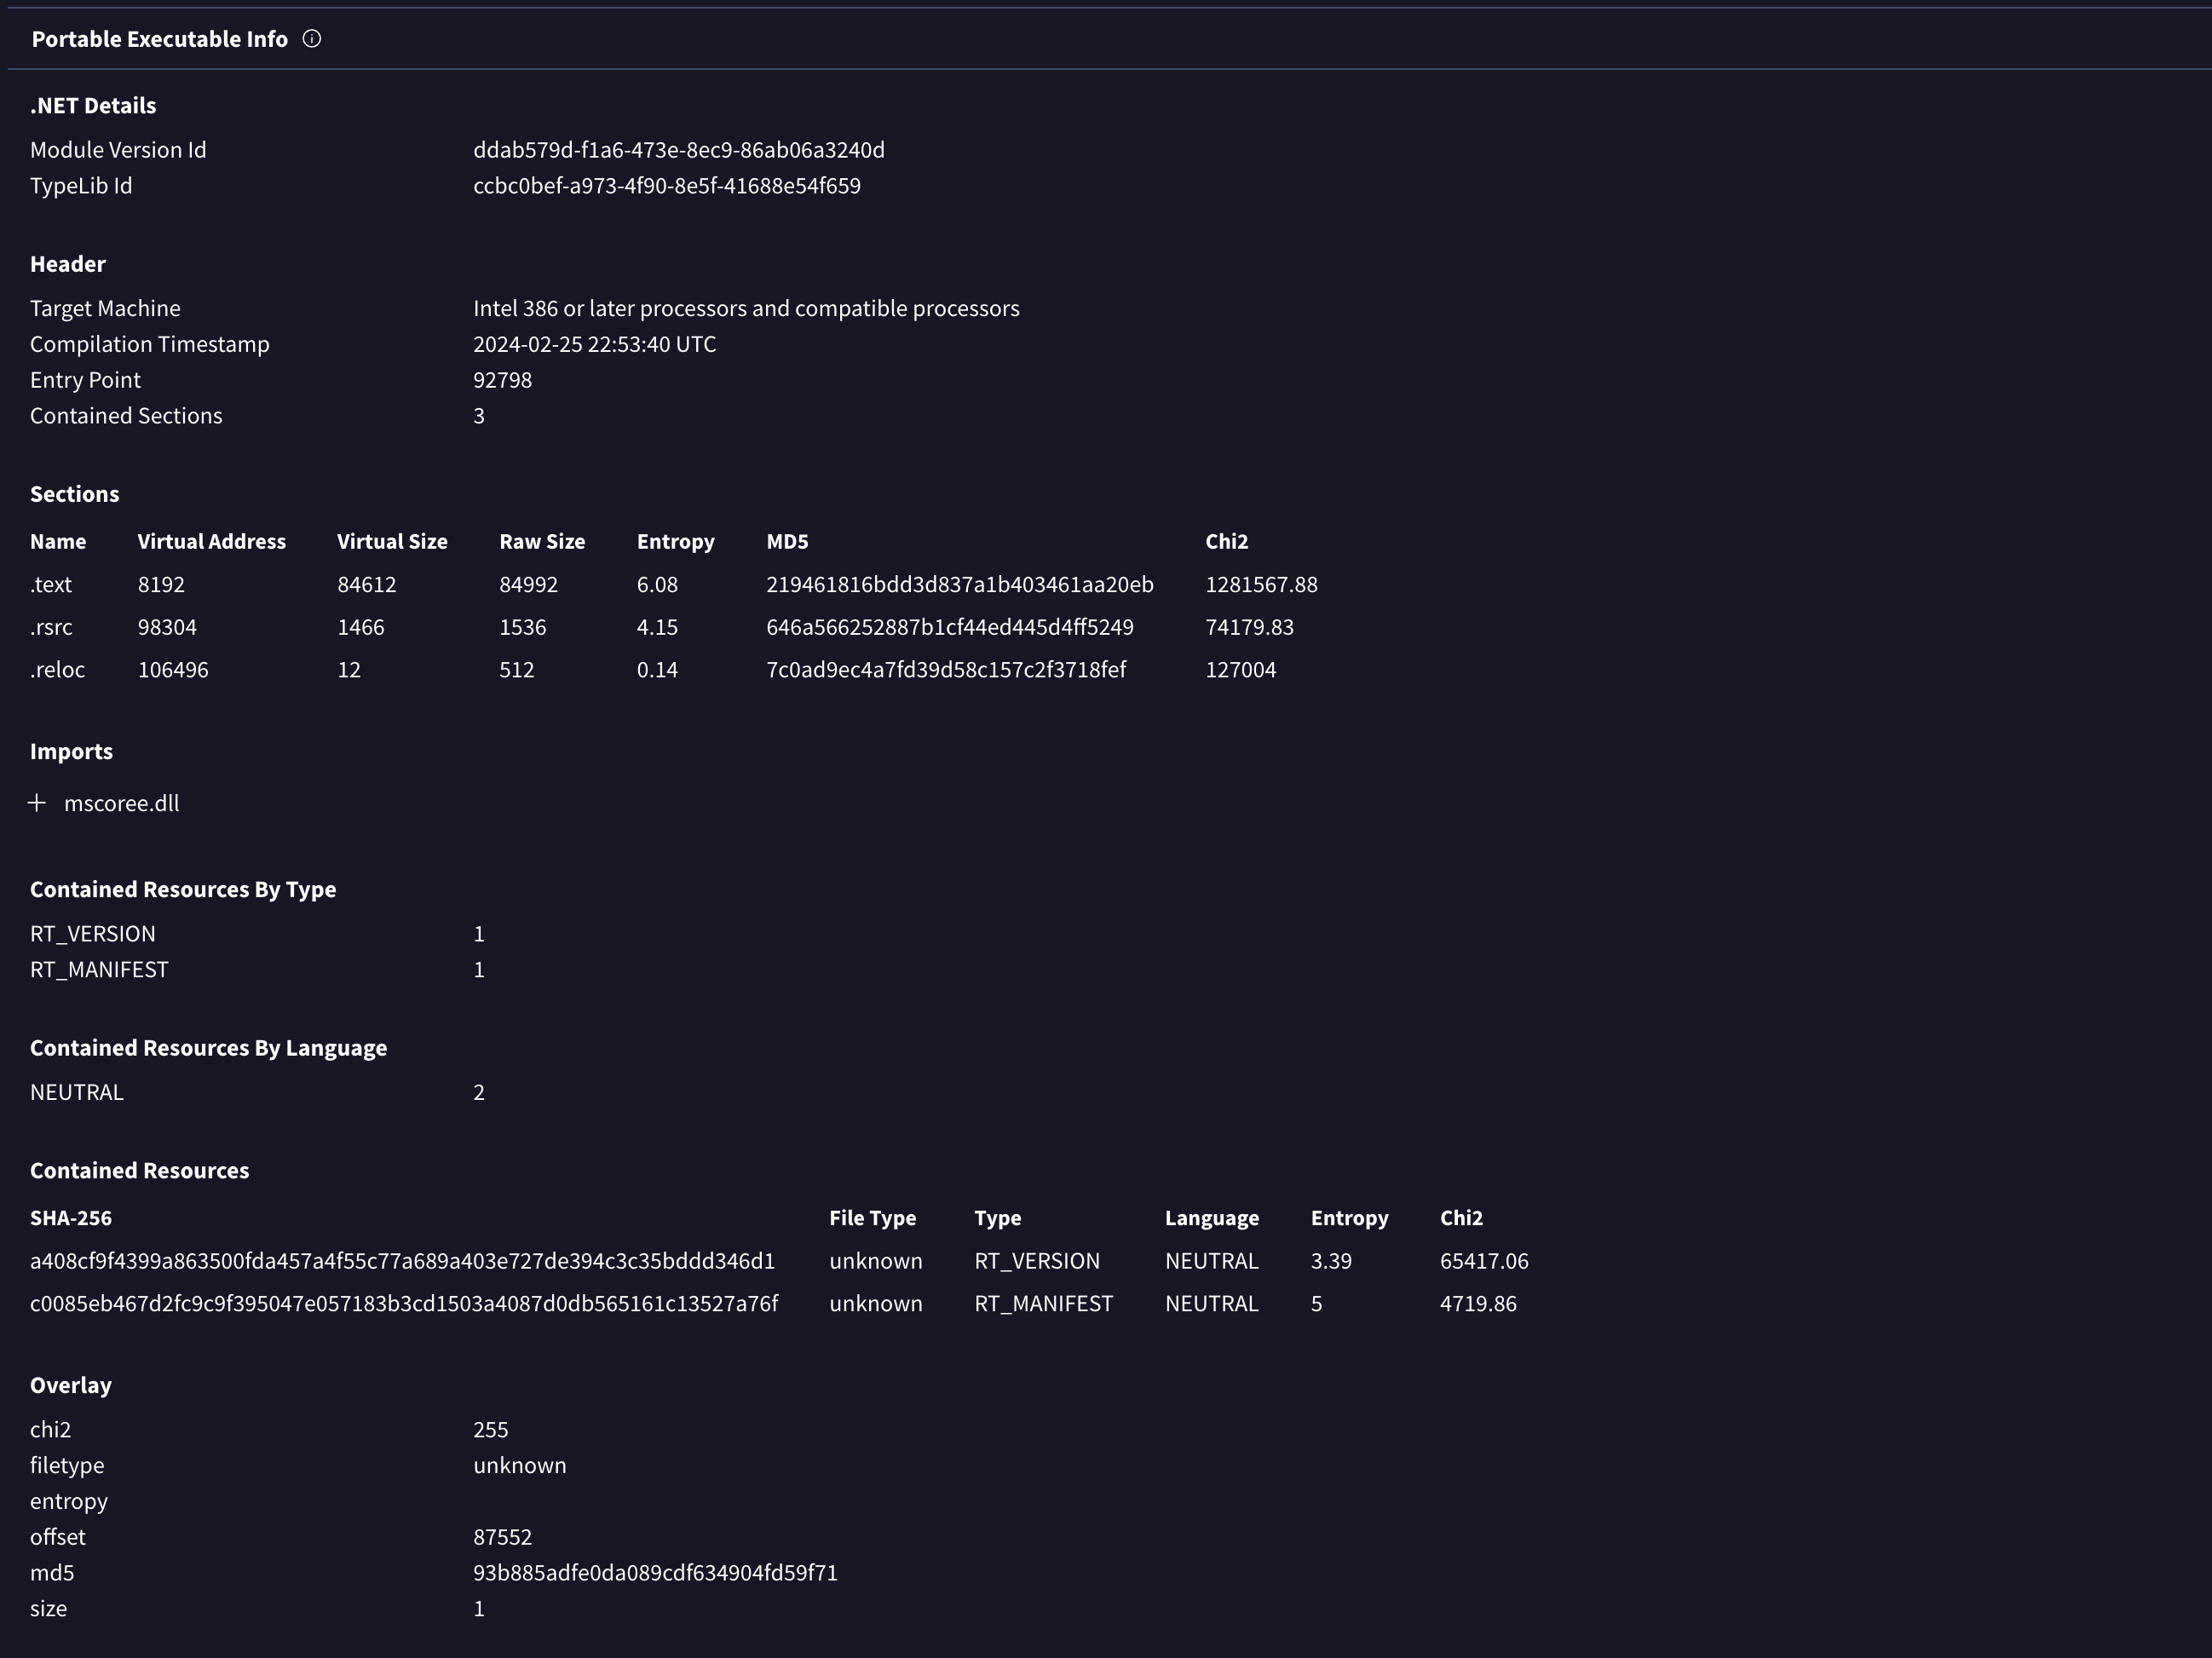Viewport: 2212px width, 1658px height.
Task: Click the RT_MANIFEST resource SHA-256 hash
Action: (403, 1304)
